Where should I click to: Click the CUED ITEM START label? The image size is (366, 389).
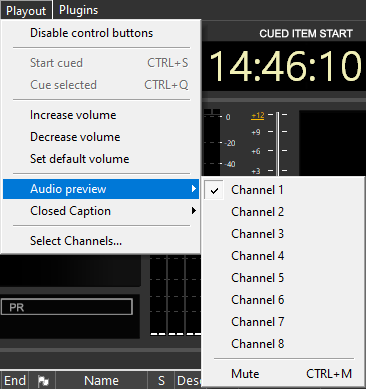[x=306, y=34]
